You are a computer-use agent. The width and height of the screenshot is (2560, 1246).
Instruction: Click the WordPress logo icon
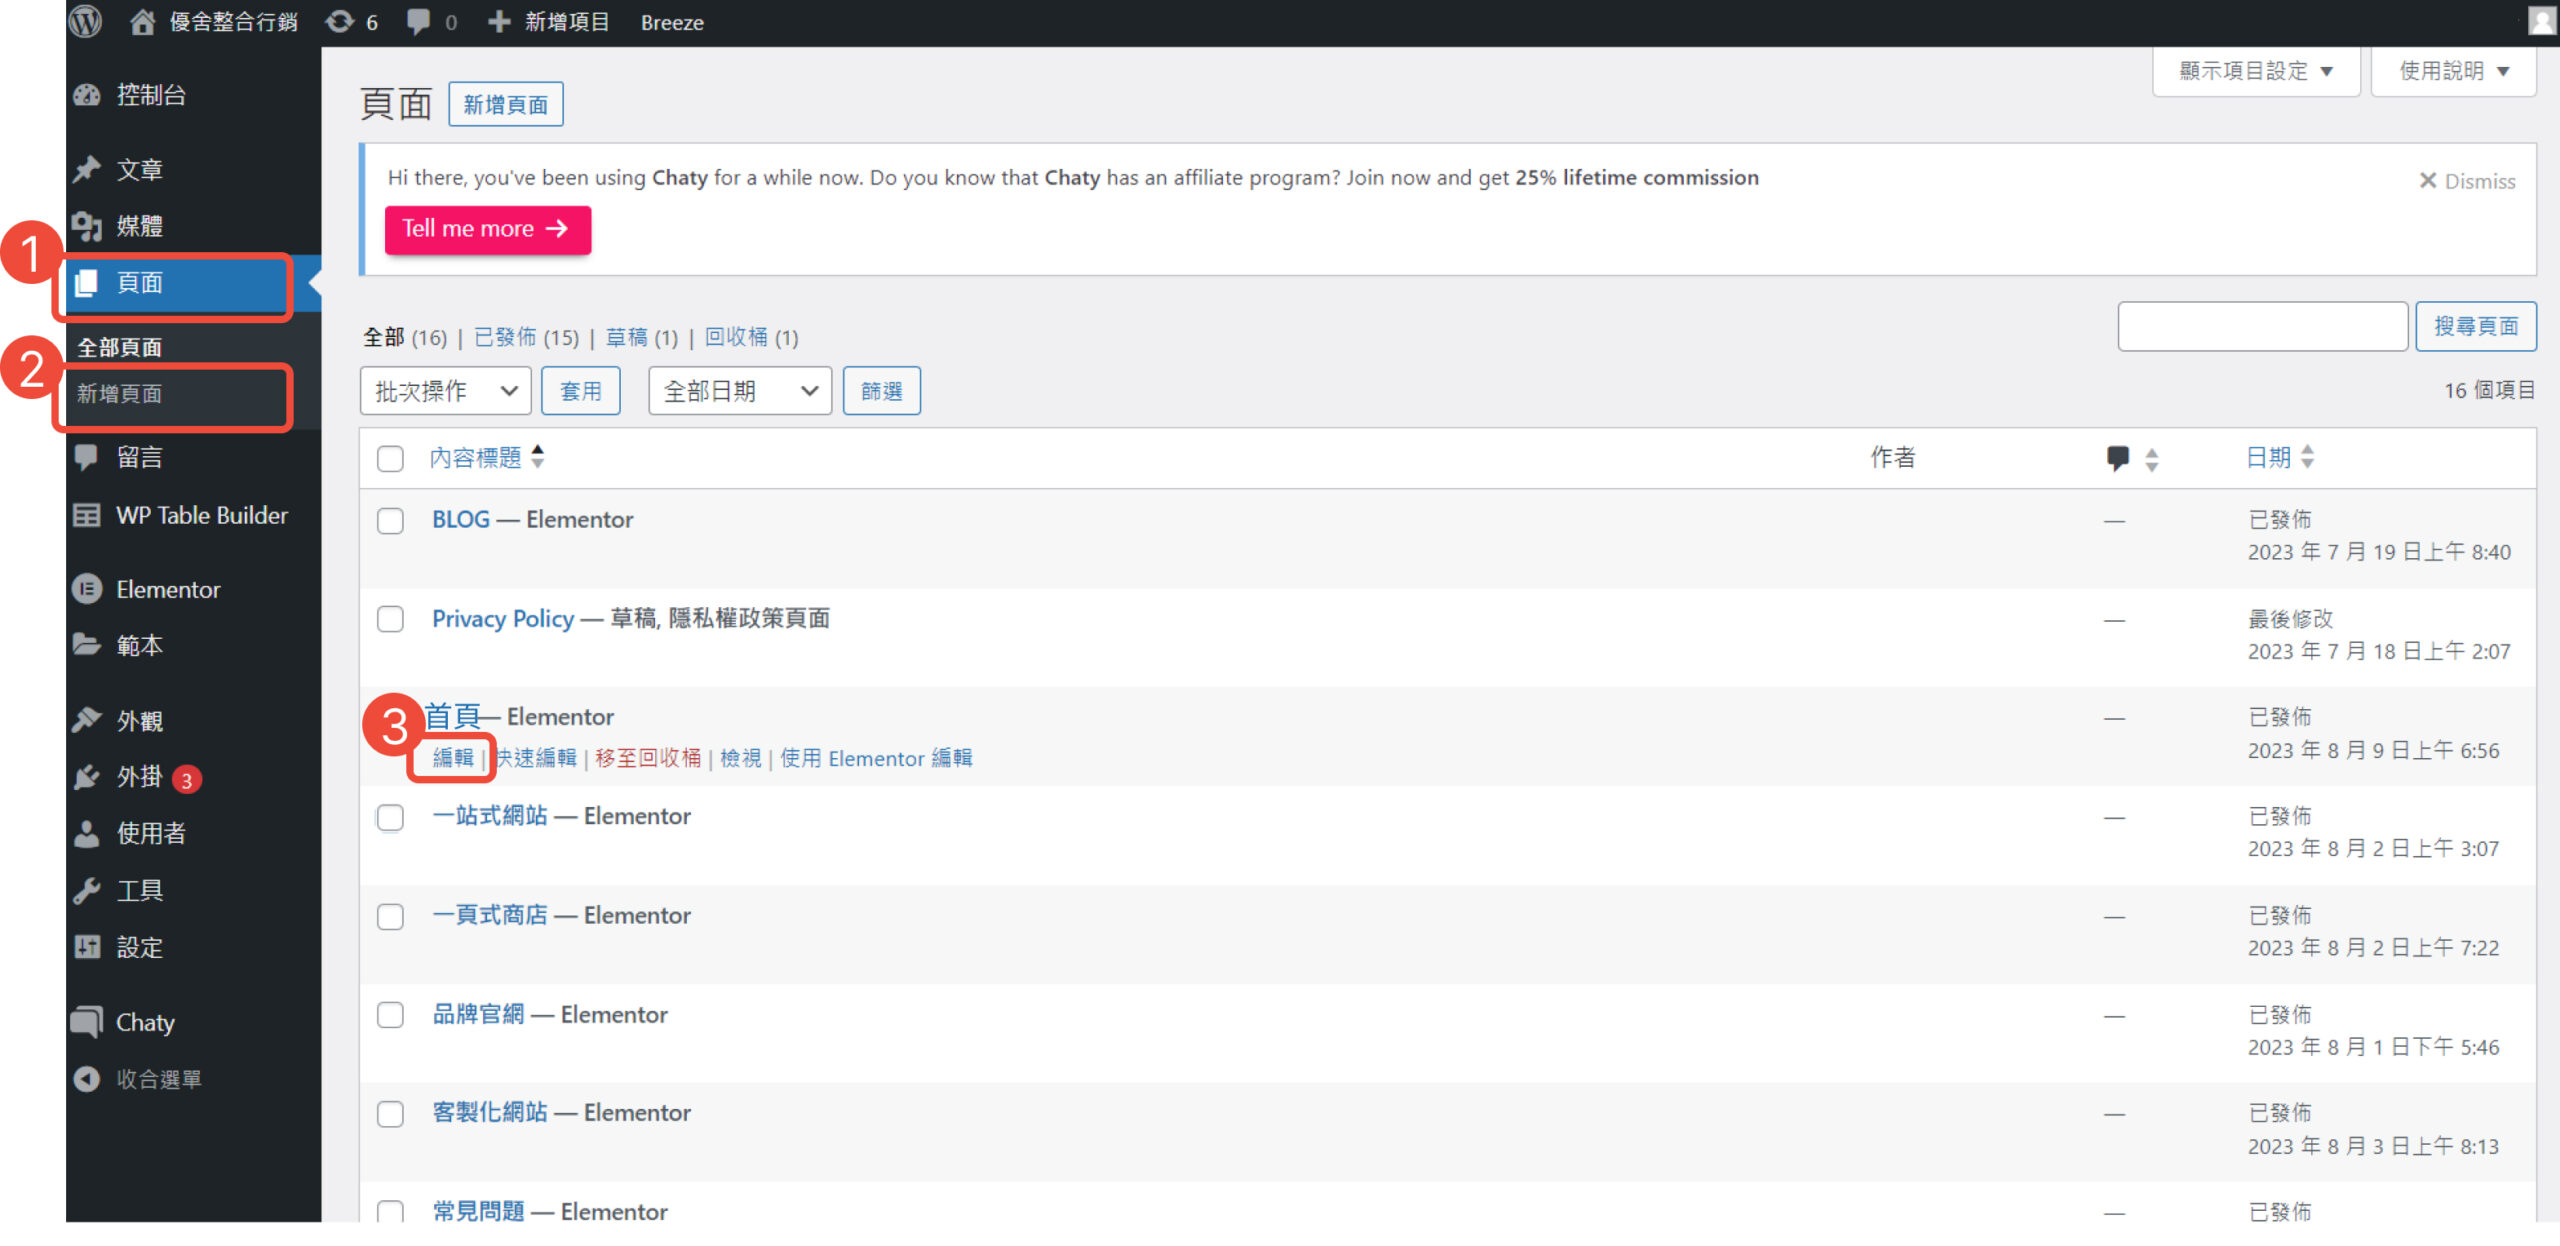point(86,21)
